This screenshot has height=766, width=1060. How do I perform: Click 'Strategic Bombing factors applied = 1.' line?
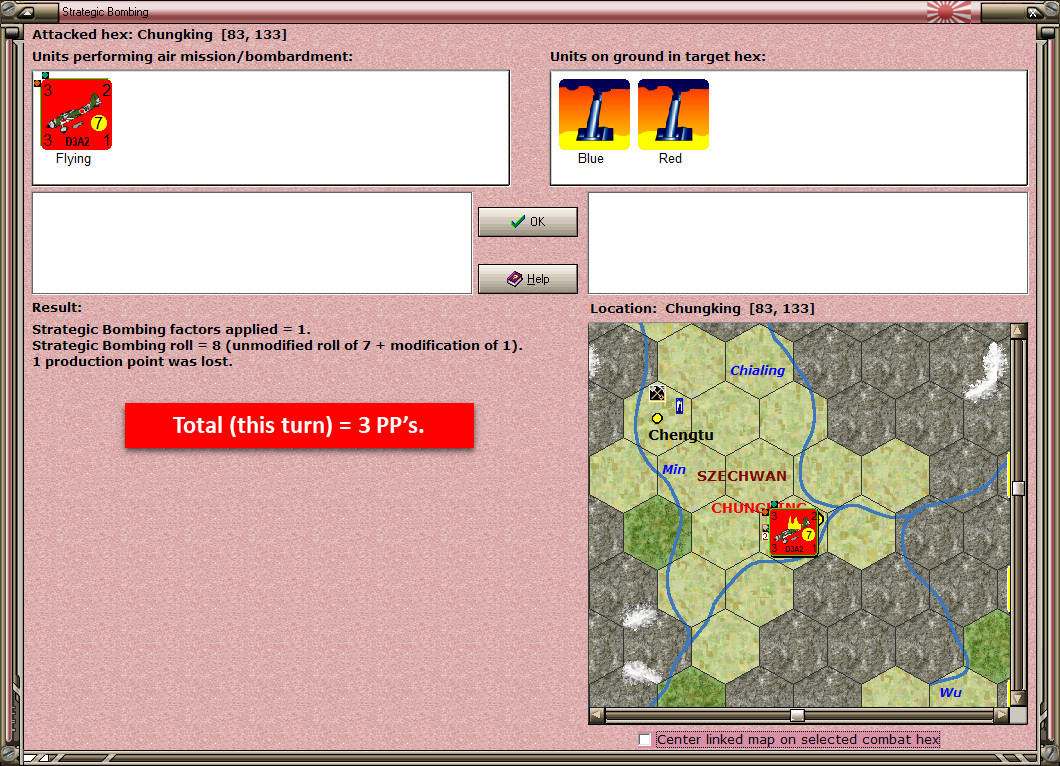click(x=172, y=329)
